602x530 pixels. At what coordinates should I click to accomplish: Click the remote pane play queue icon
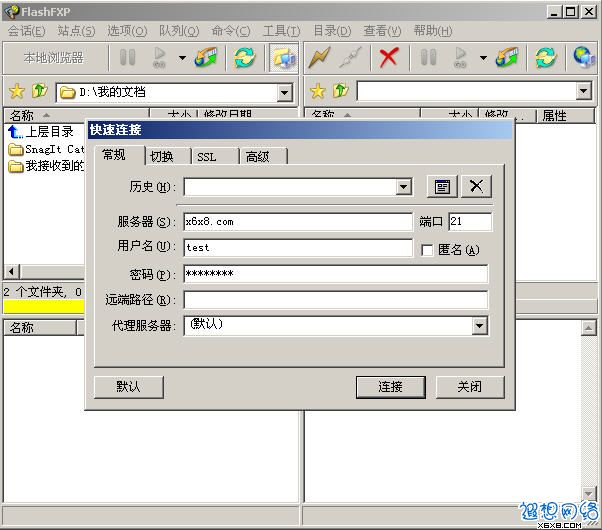460,58
